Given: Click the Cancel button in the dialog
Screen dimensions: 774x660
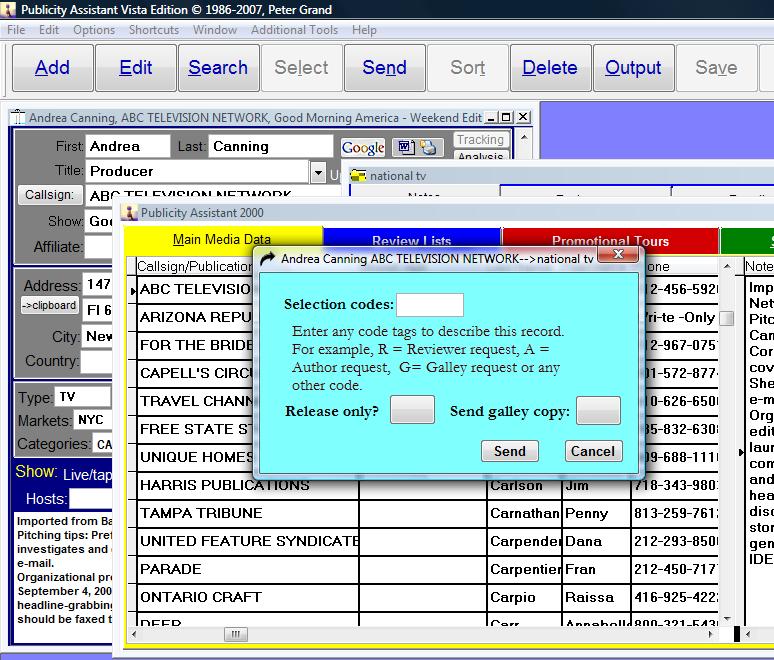Looking at the screenshot, I should coord(593,451).
